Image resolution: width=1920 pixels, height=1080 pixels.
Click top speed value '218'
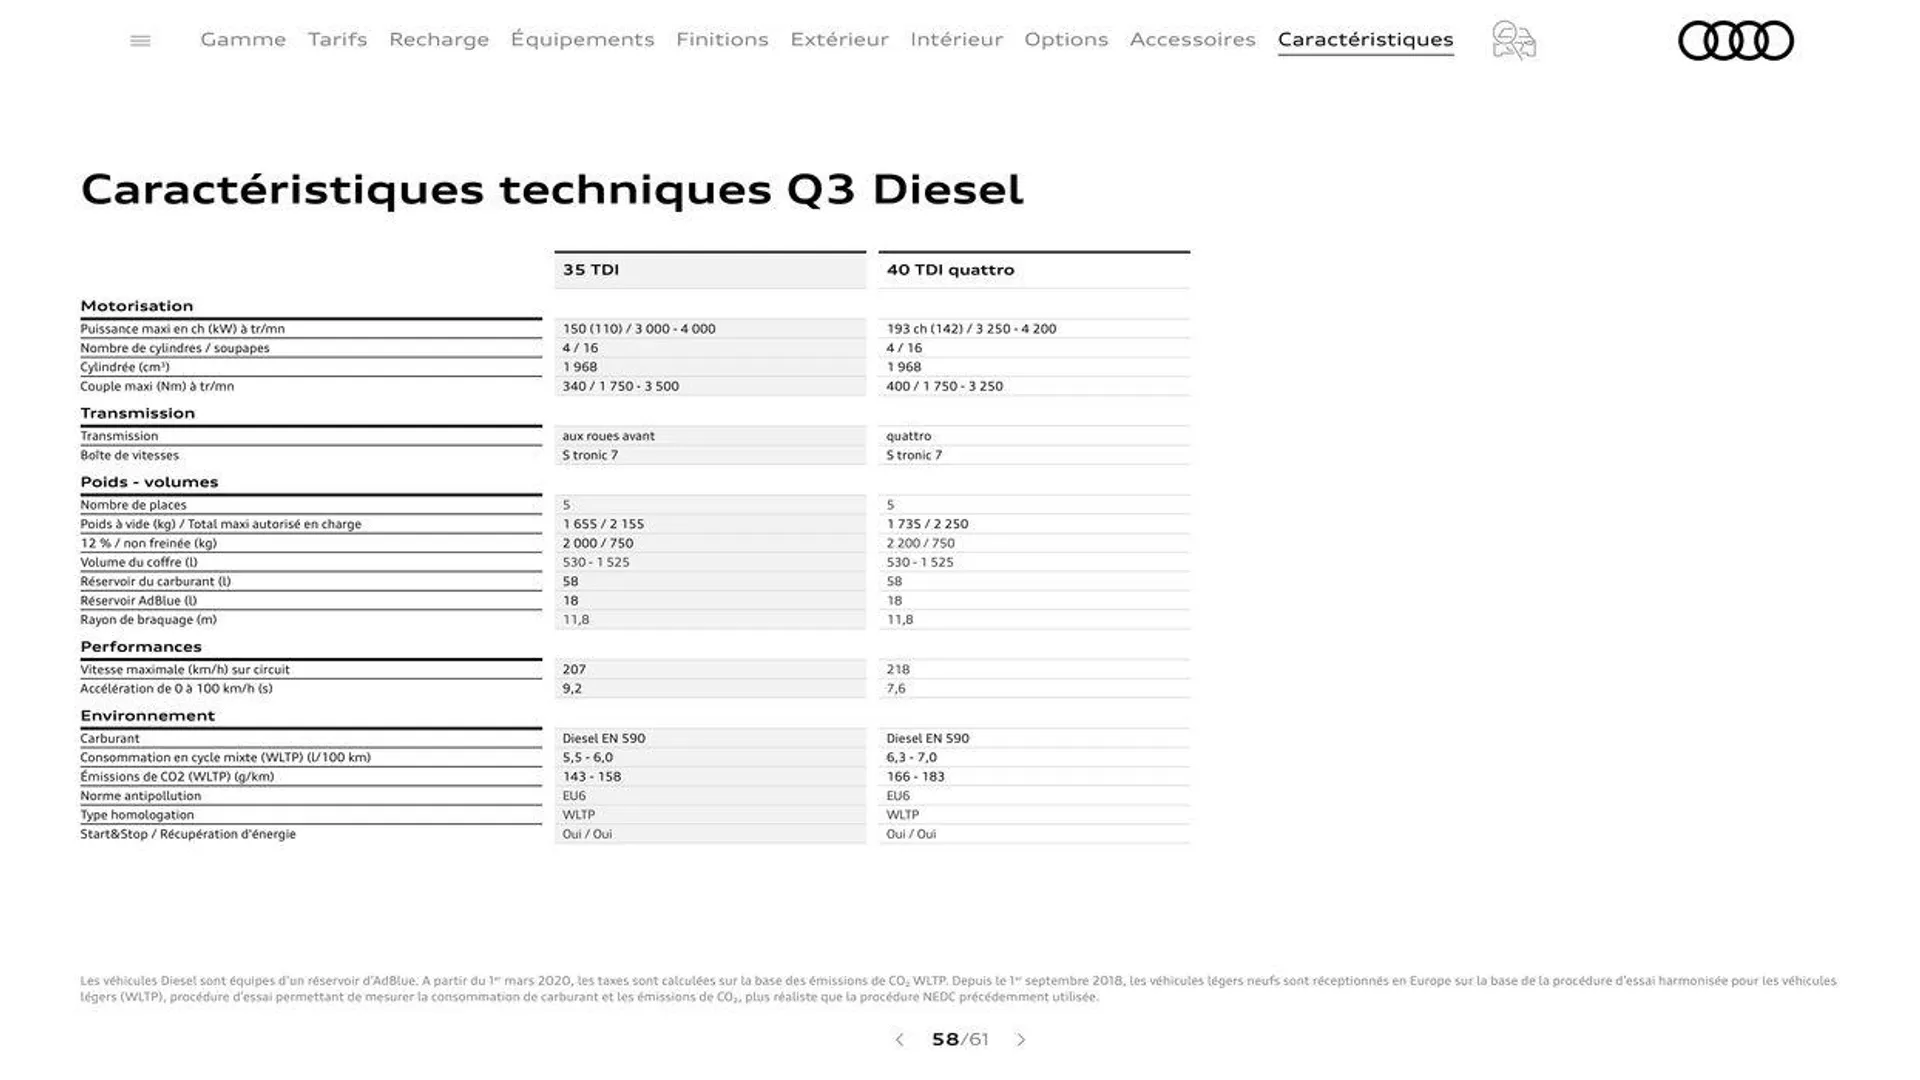(x=898, y=670)
